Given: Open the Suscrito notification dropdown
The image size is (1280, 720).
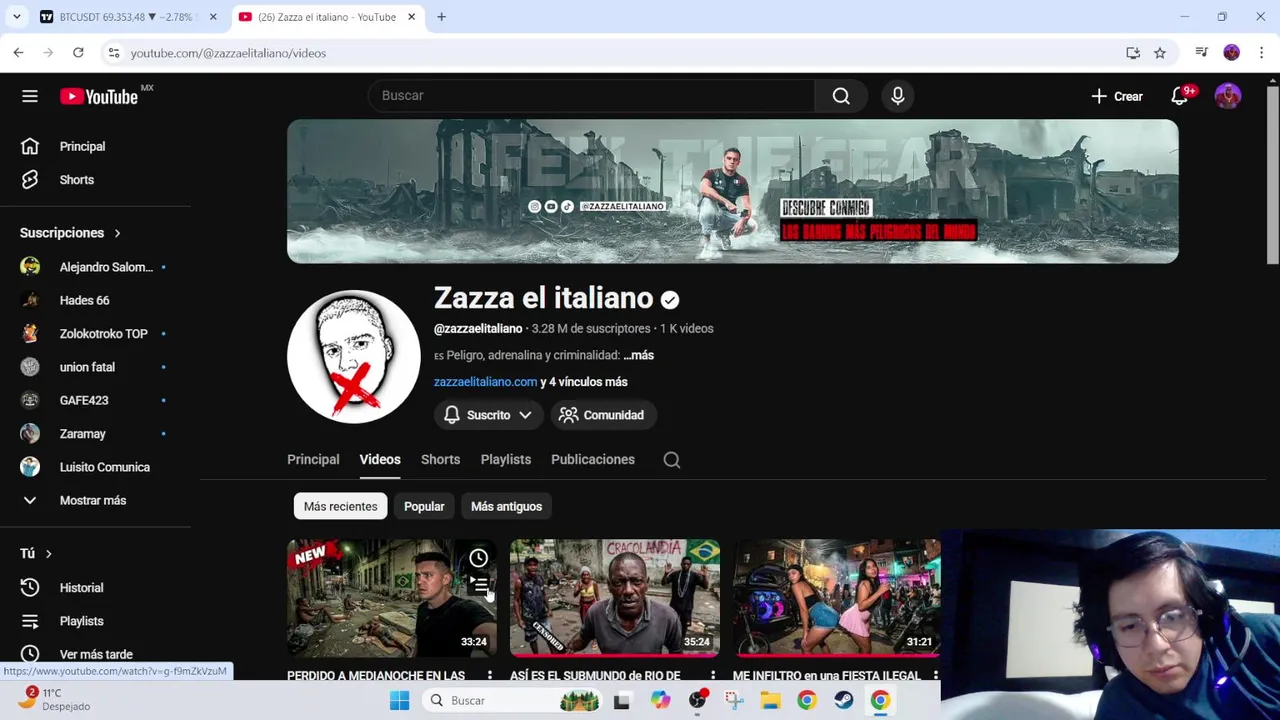Looking at the screenshot, I should click(488, 415).
